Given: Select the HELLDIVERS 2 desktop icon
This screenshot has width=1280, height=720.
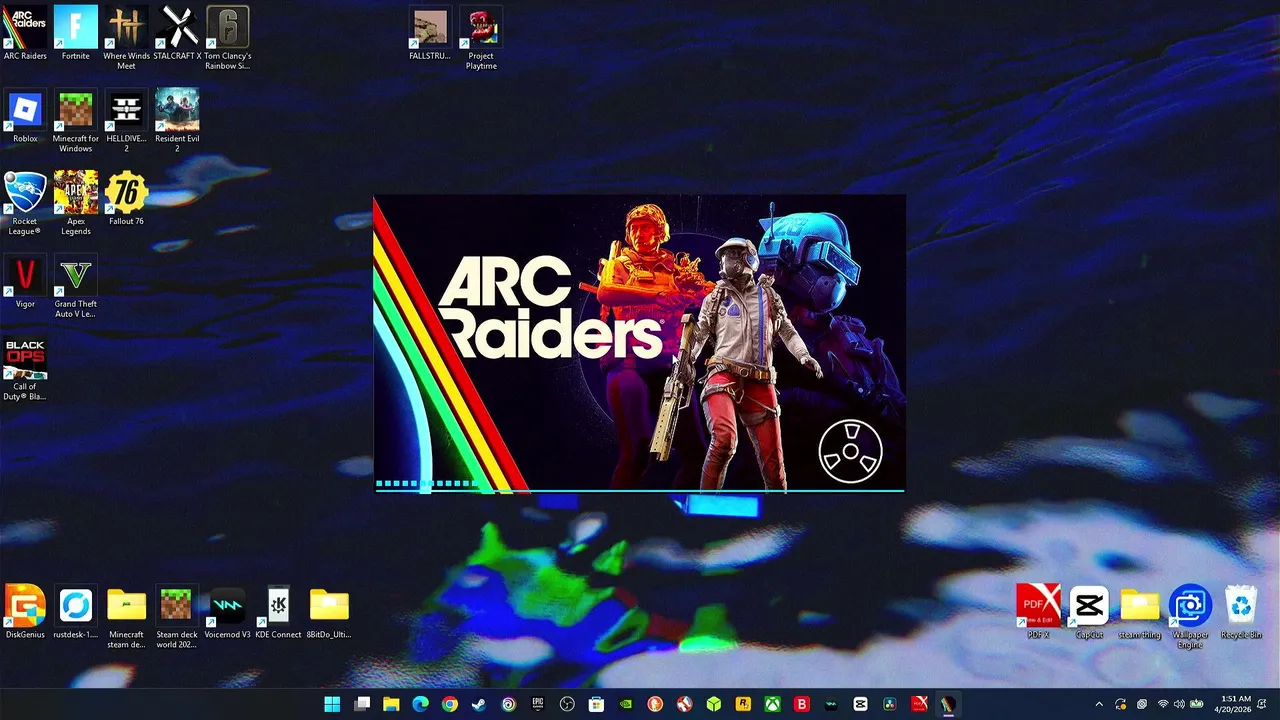Looking at the screenshot, I should click(x=126, y=121).
